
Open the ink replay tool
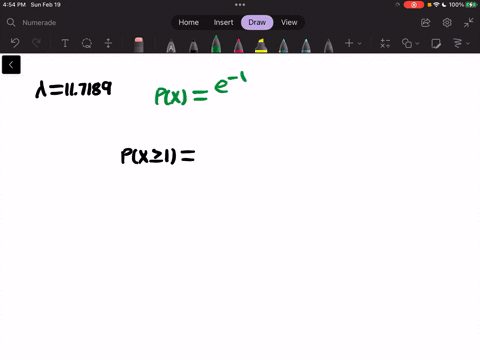pos(458,43)
